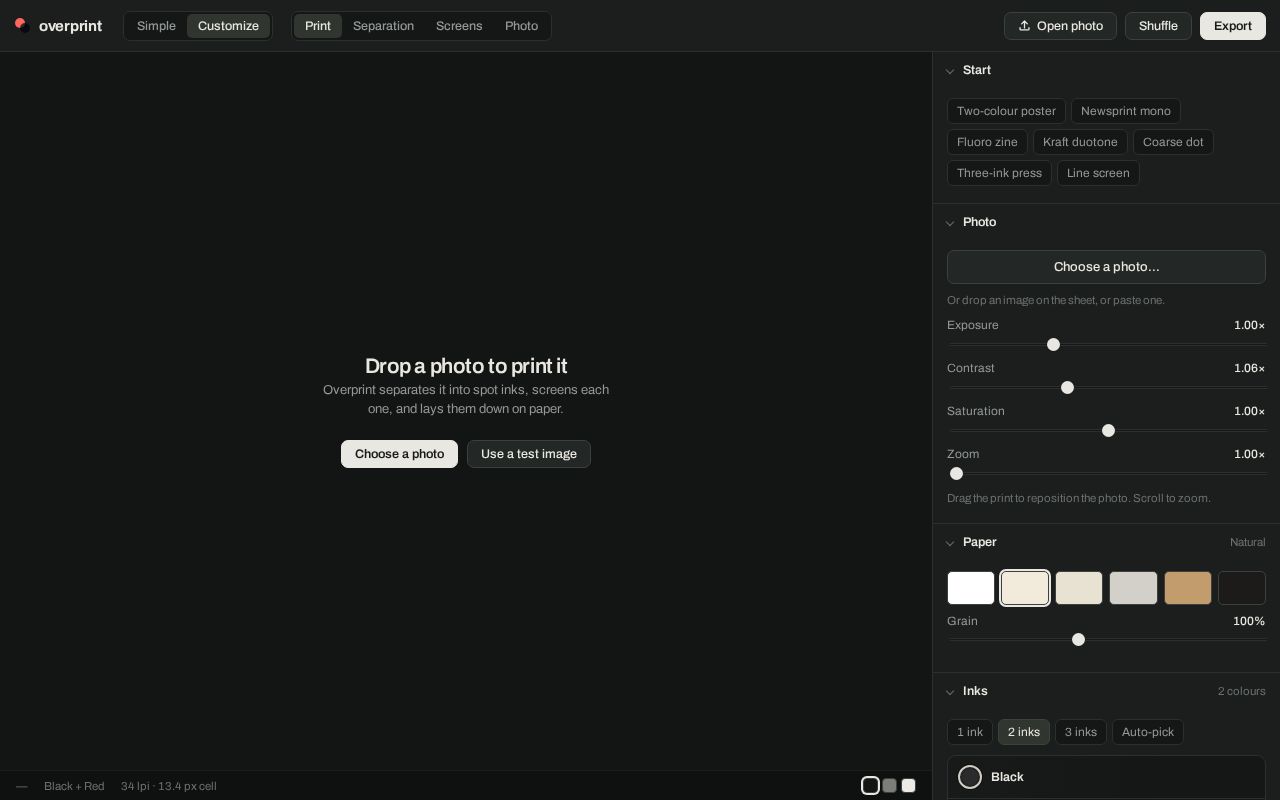Viewport: 1280px width, 800px height.
Task: Apply the Two-colour poster preset
Action: [1006, 111]
